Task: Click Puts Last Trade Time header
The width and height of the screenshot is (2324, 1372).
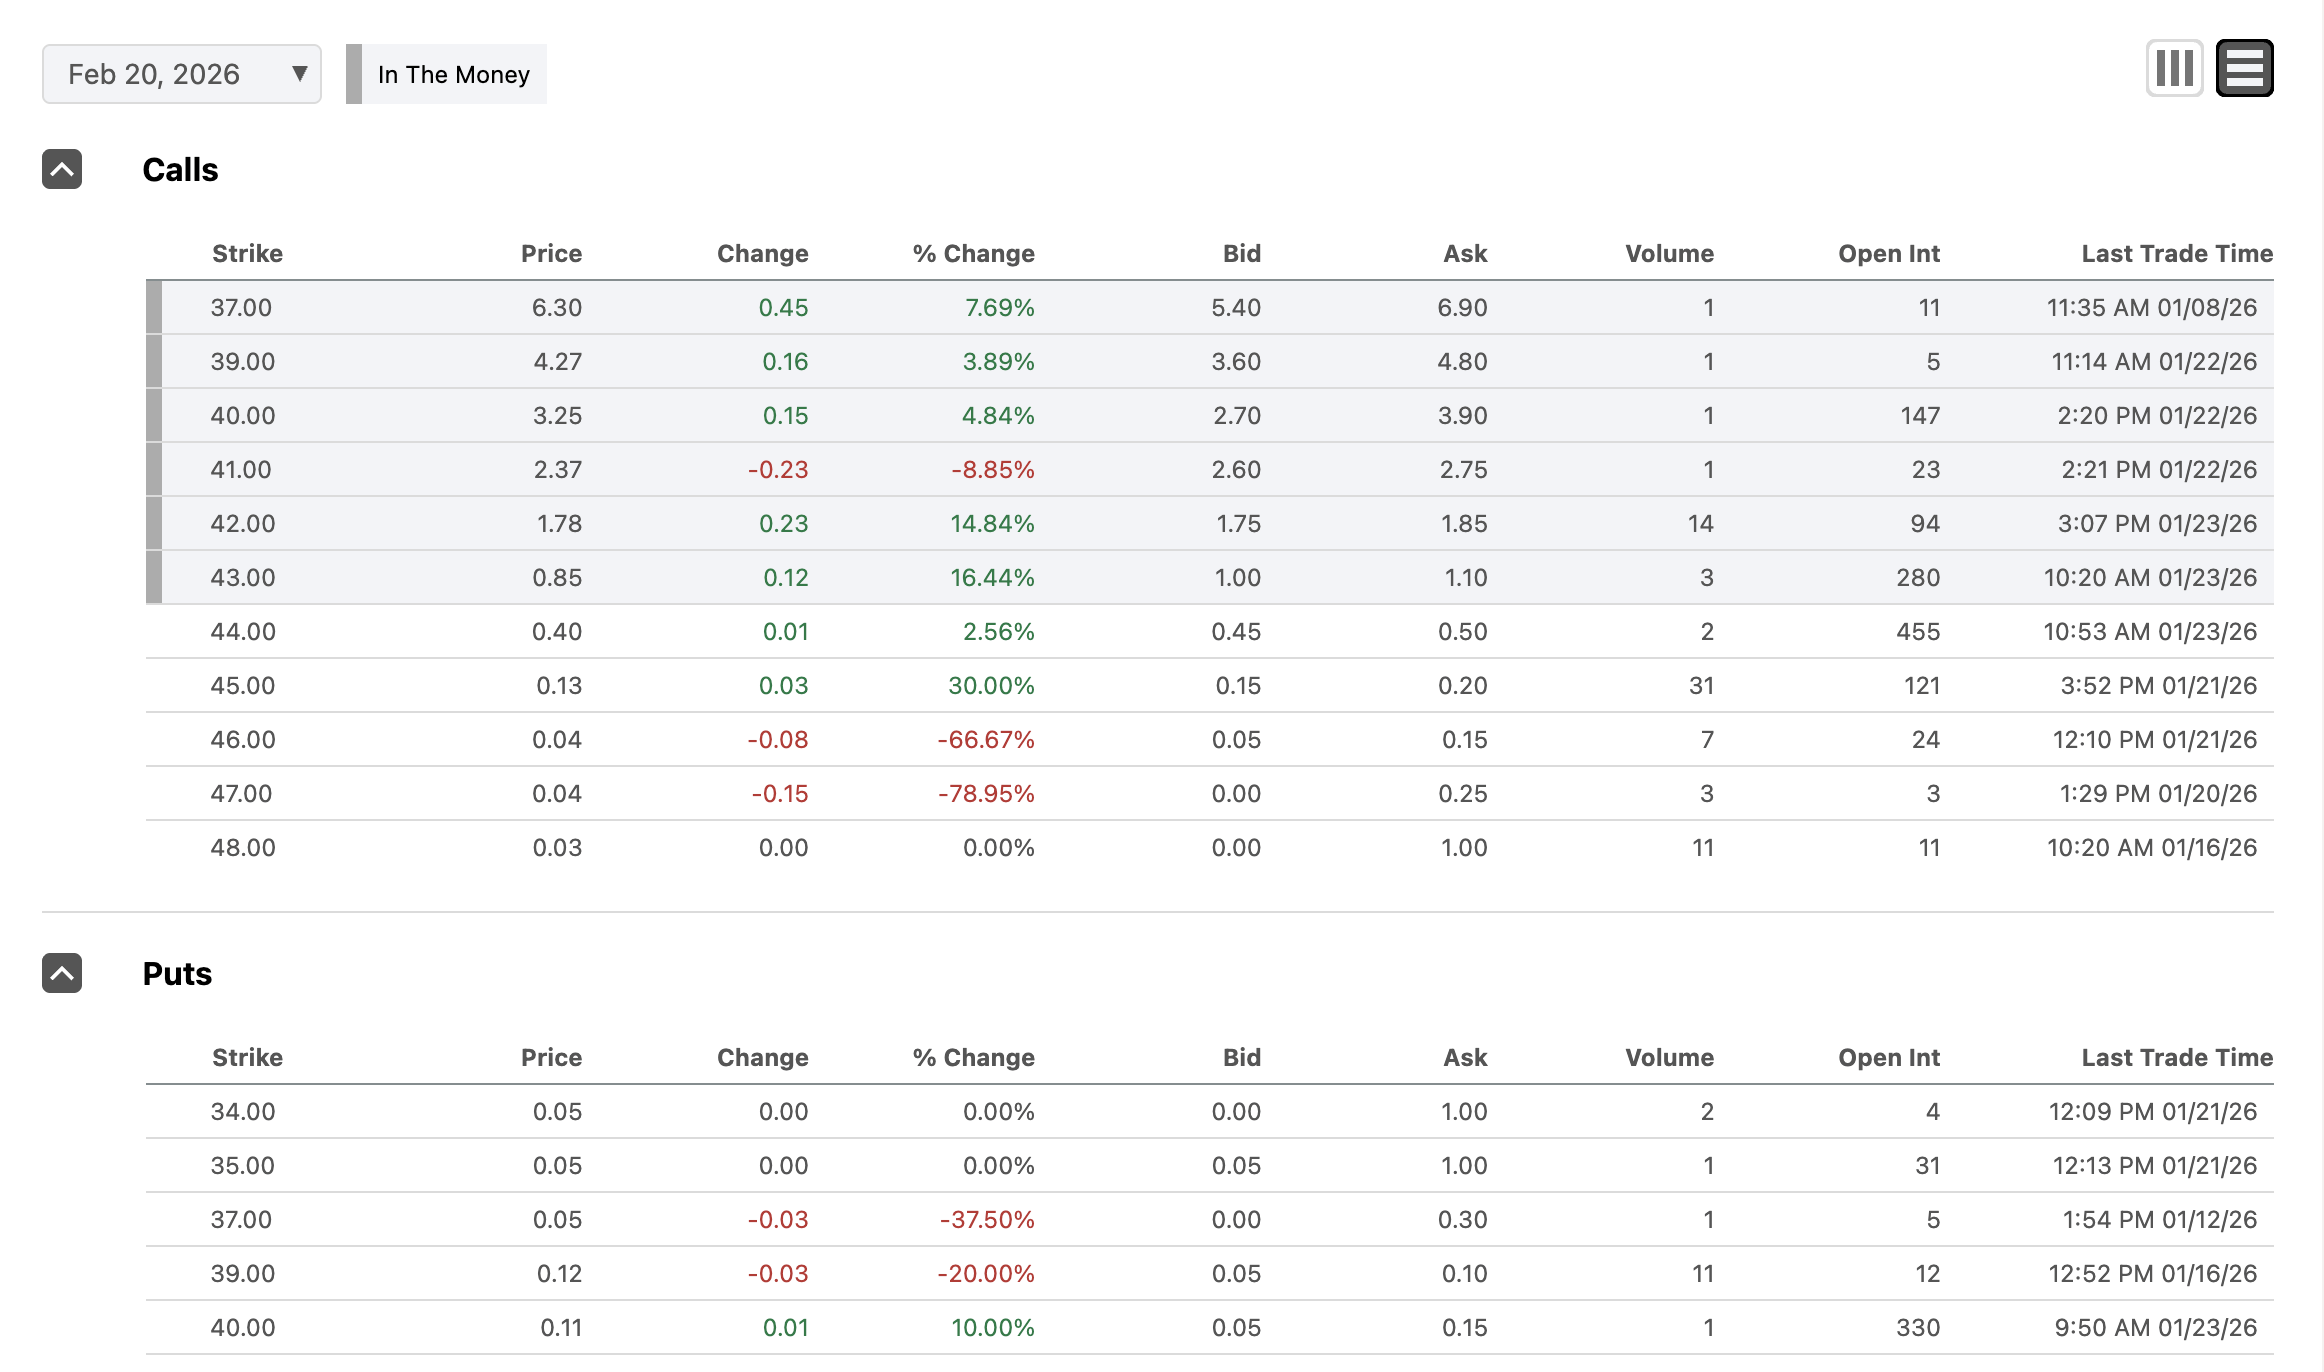Action: click(x=2176, y=1058)
